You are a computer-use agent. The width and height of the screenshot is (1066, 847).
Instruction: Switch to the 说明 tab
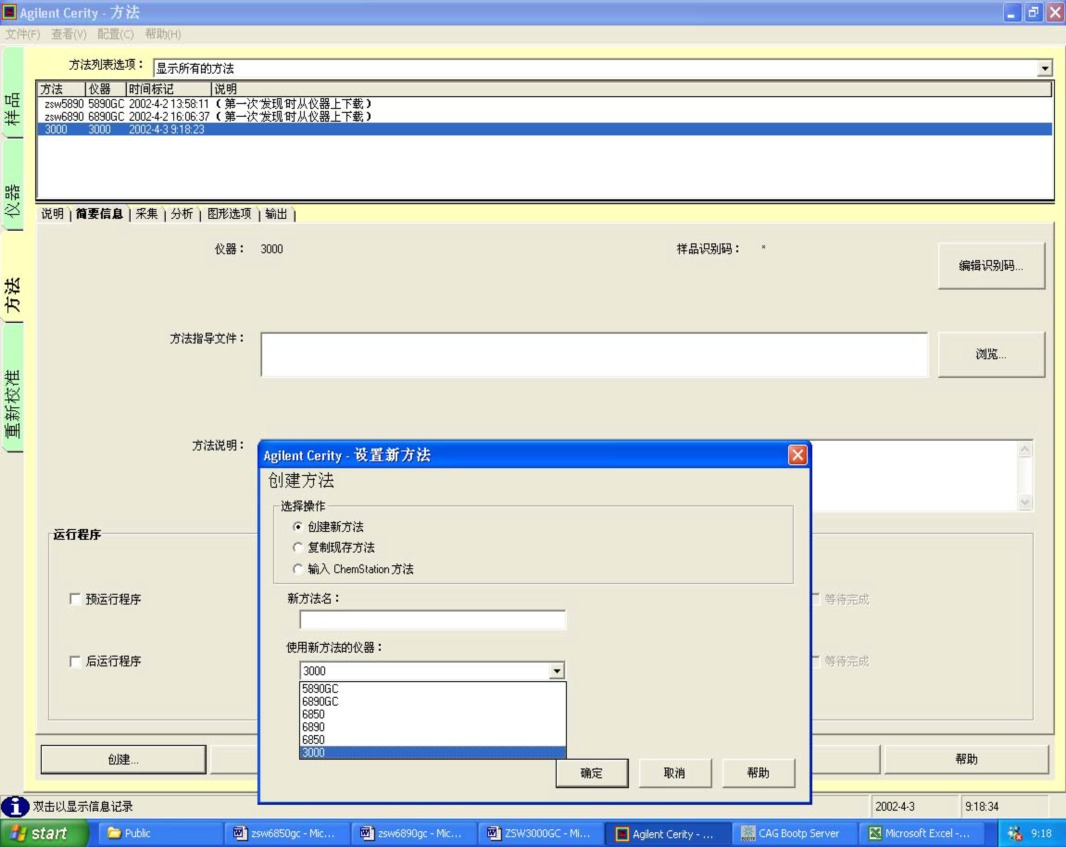pos(52,214)
